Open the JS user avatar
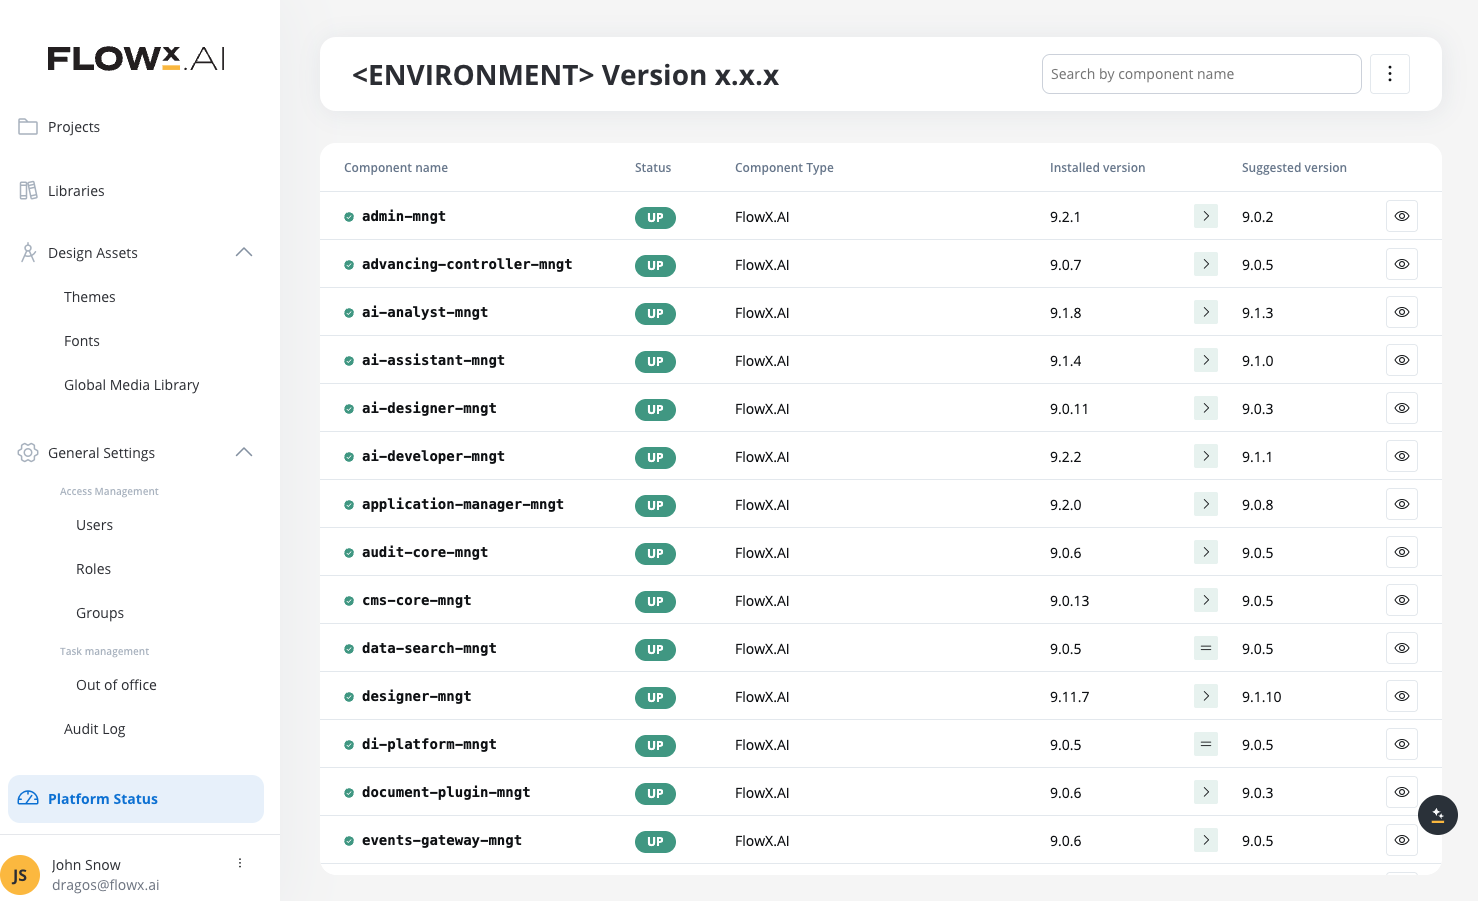 pyautogui.click(x=20, y=875)
